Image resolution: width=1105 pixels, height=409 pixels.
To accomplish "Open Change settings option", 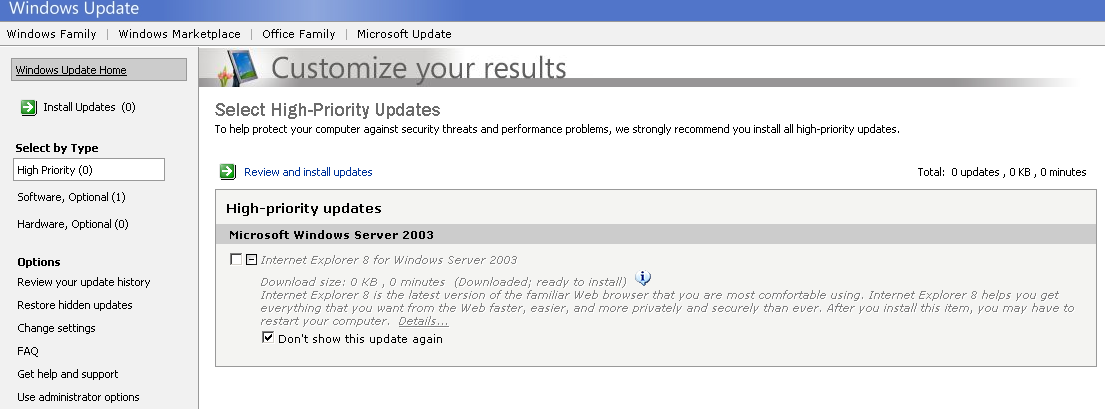I will [x=56, y=328].
